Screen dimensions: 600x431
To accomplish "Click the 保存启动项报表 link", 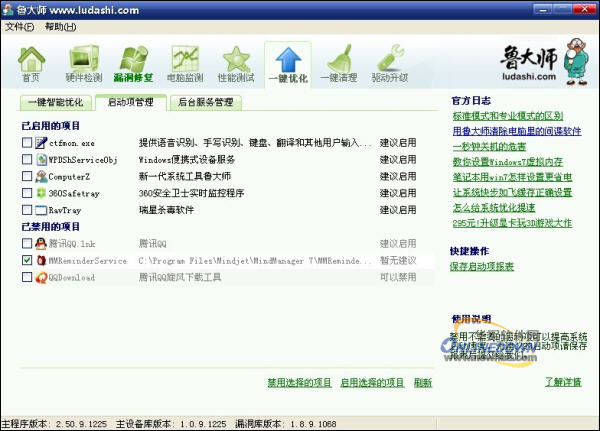I will click(x=482, y=267).
